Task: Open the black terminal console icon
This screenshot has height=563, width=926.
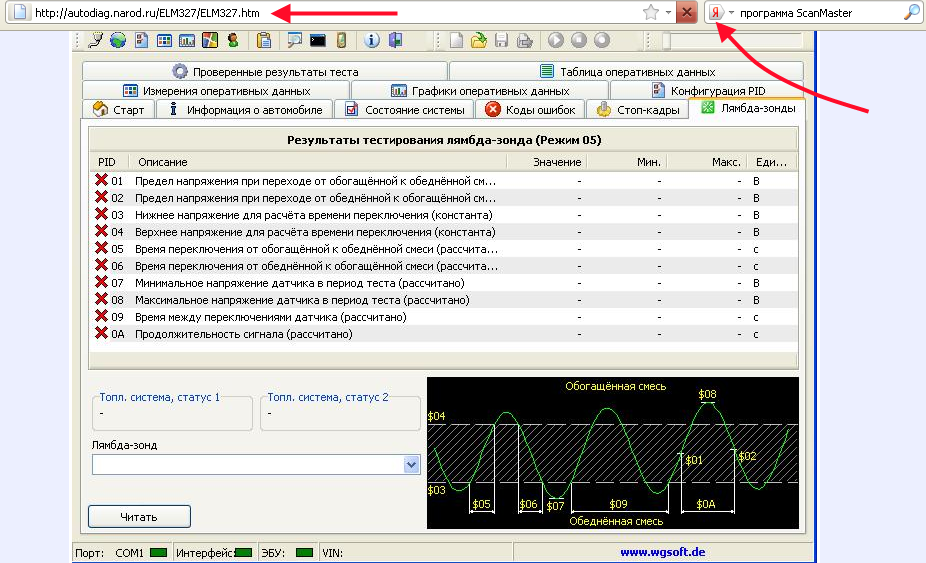Action: tap(318, 40)
